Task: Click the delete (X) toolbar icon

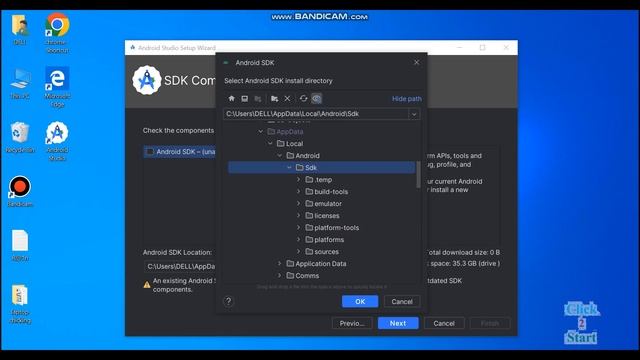Action: [x=287, y=98]
